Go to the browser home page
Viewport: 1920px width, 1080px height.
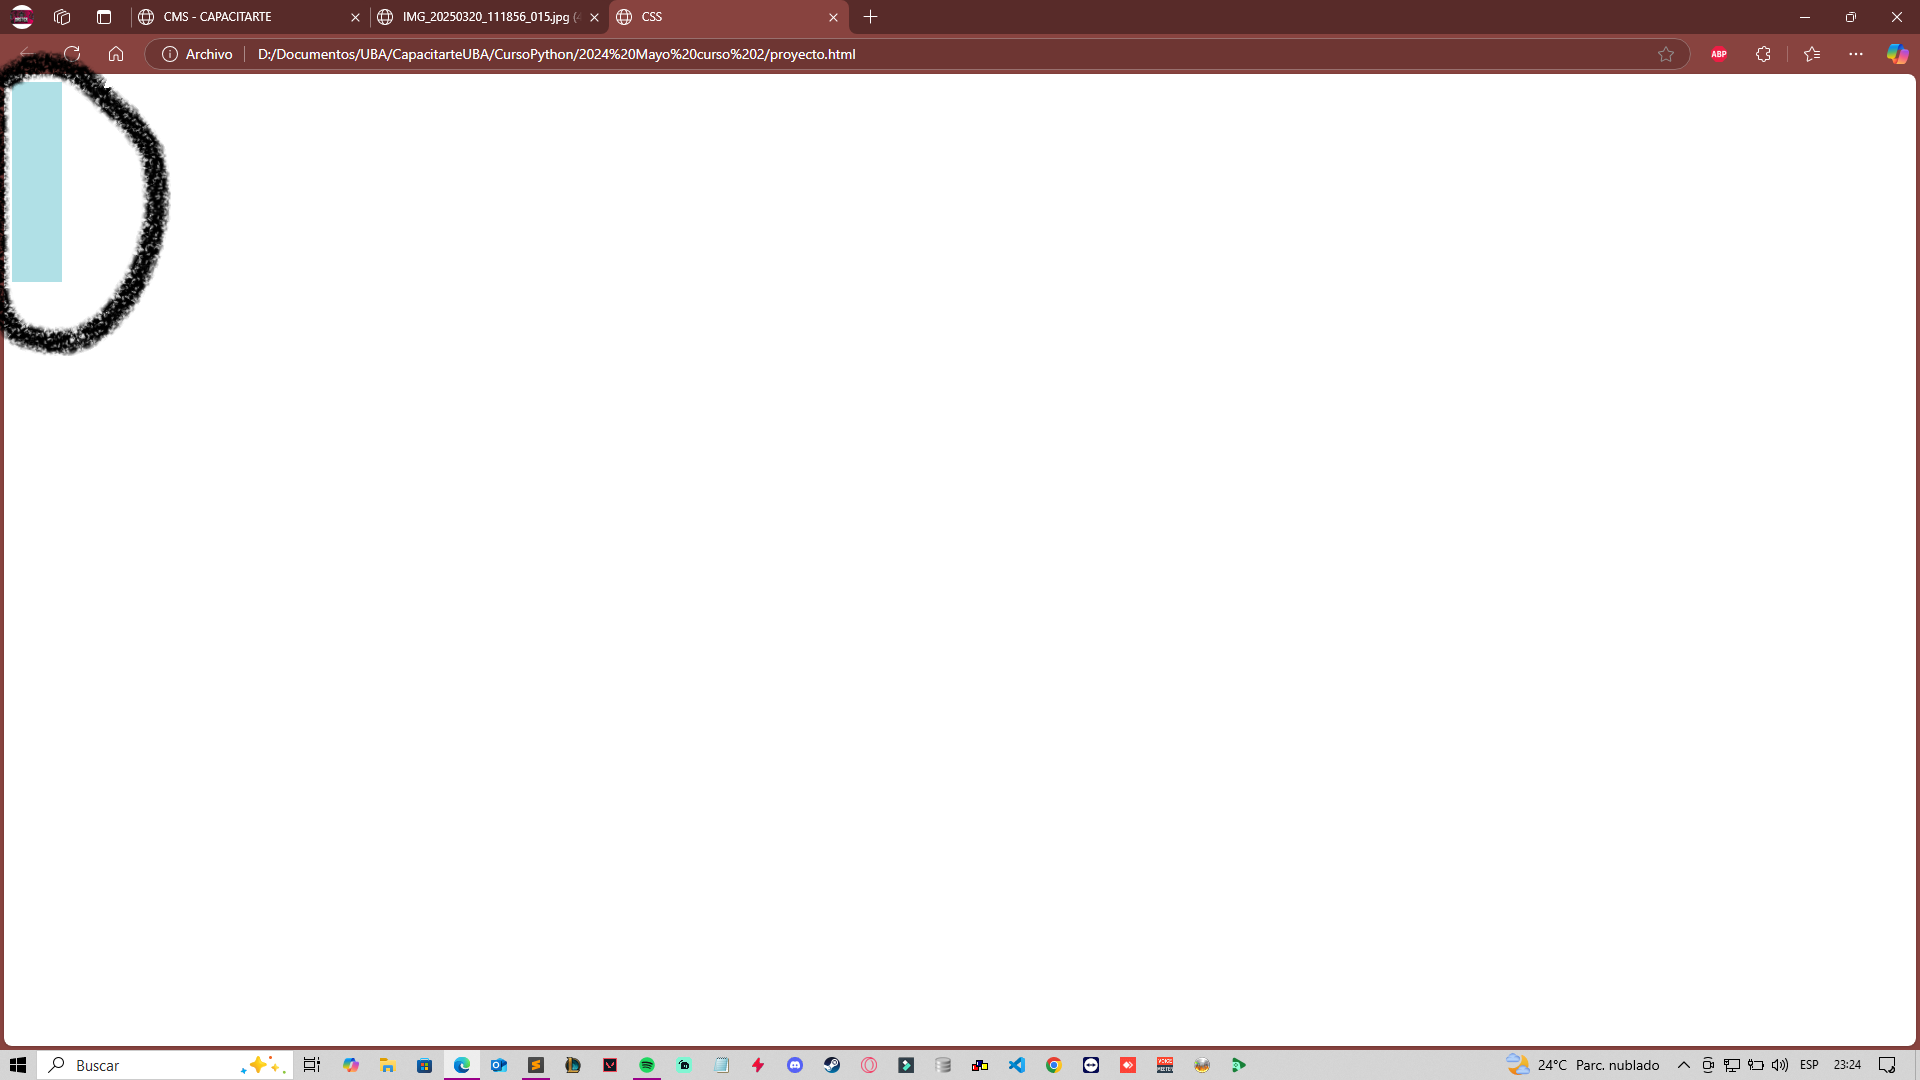click(x=116, y=54)
